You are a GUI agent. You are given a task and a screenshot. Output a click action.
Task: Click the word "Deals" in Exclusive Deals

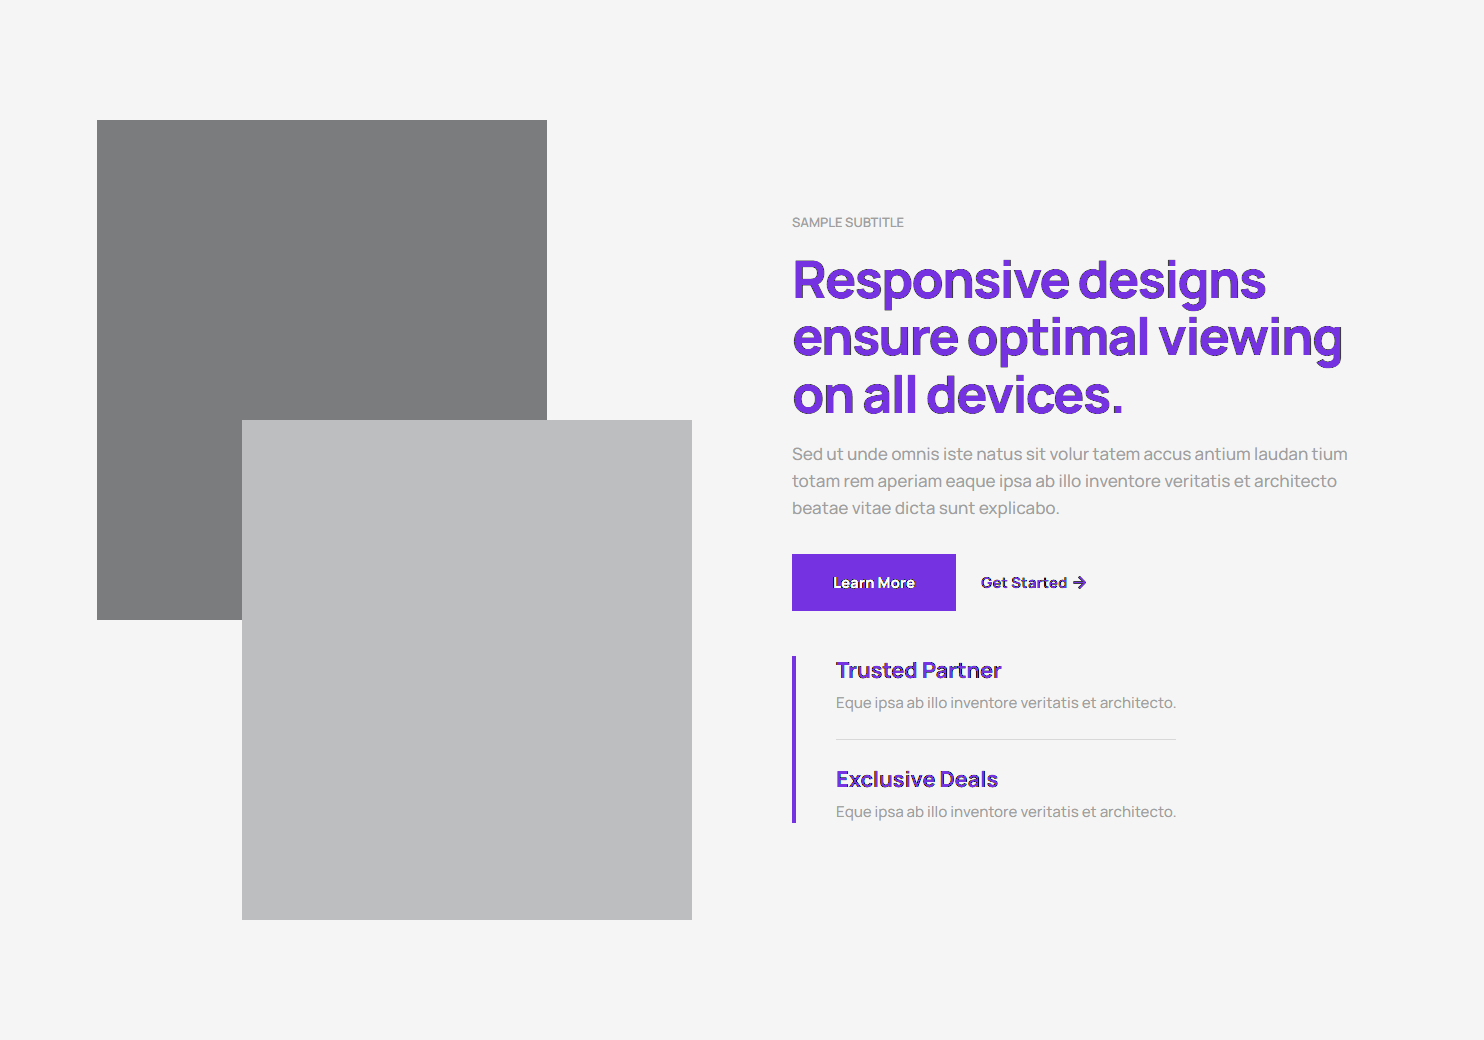(x=968, y=779)
